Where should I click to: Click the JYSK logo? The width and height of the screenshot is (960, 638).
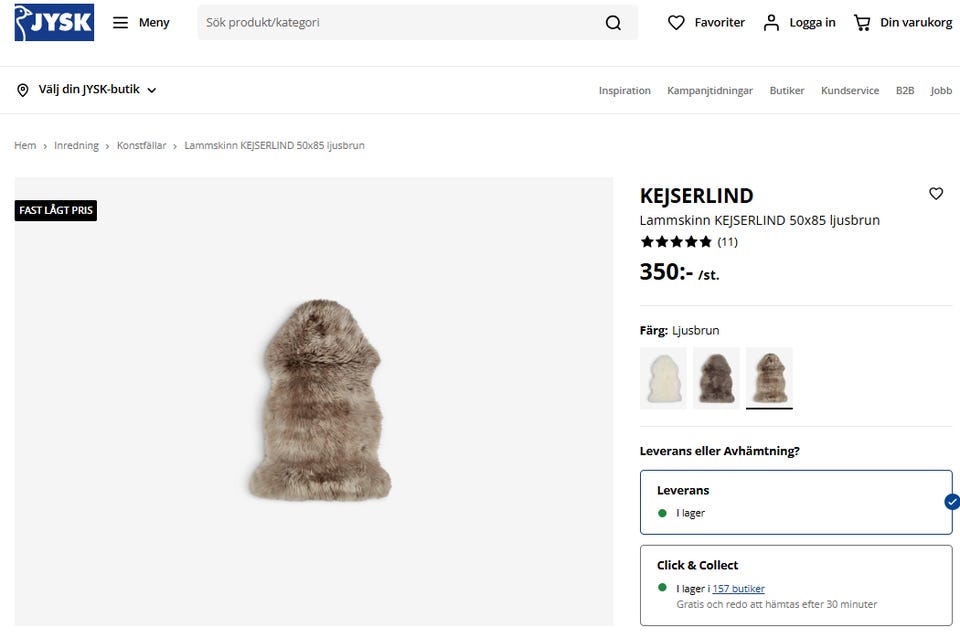coord(53,22)
